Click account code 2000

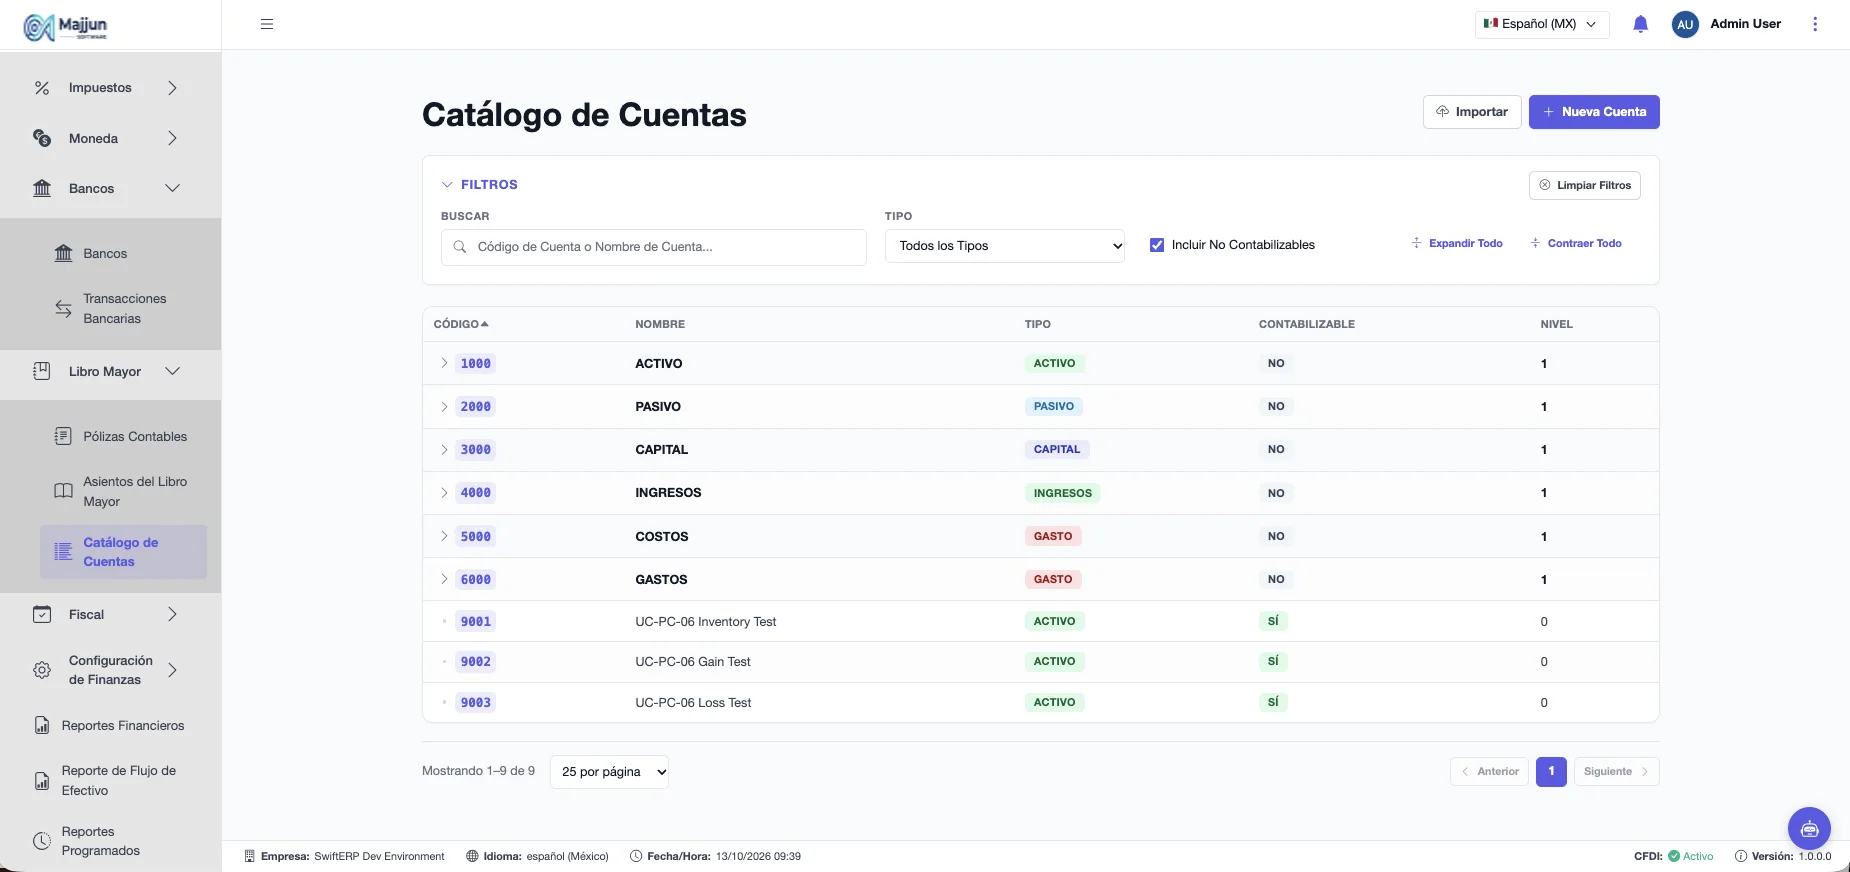click(x=476, y=406)
